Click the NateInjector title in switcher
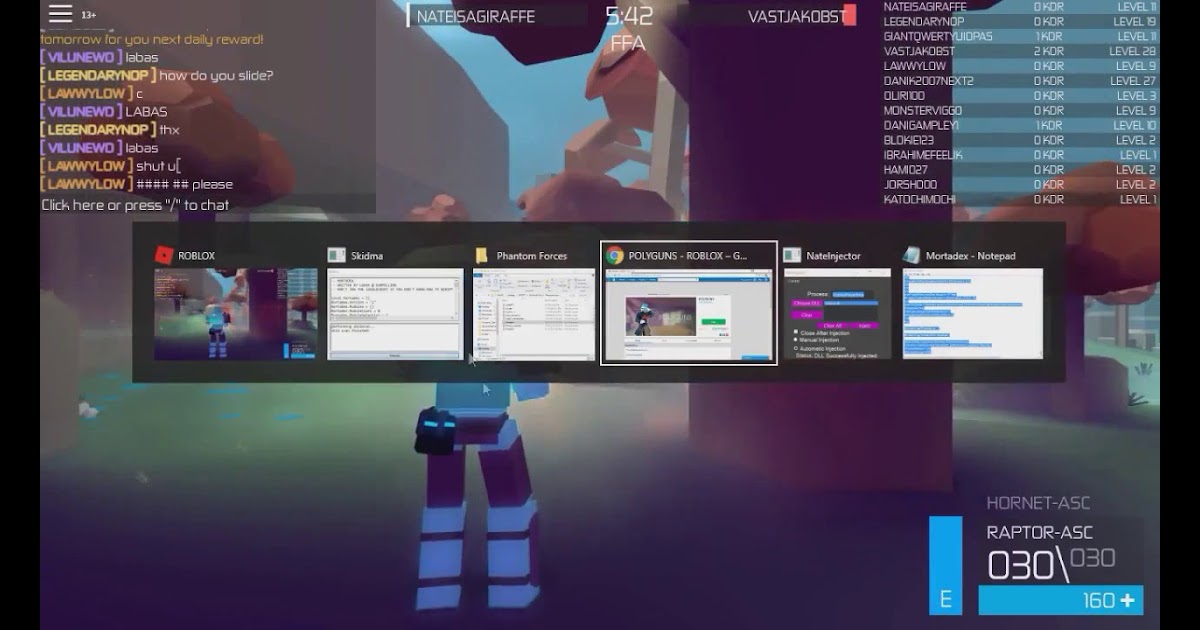1200x630 pixels. (834, 256)
